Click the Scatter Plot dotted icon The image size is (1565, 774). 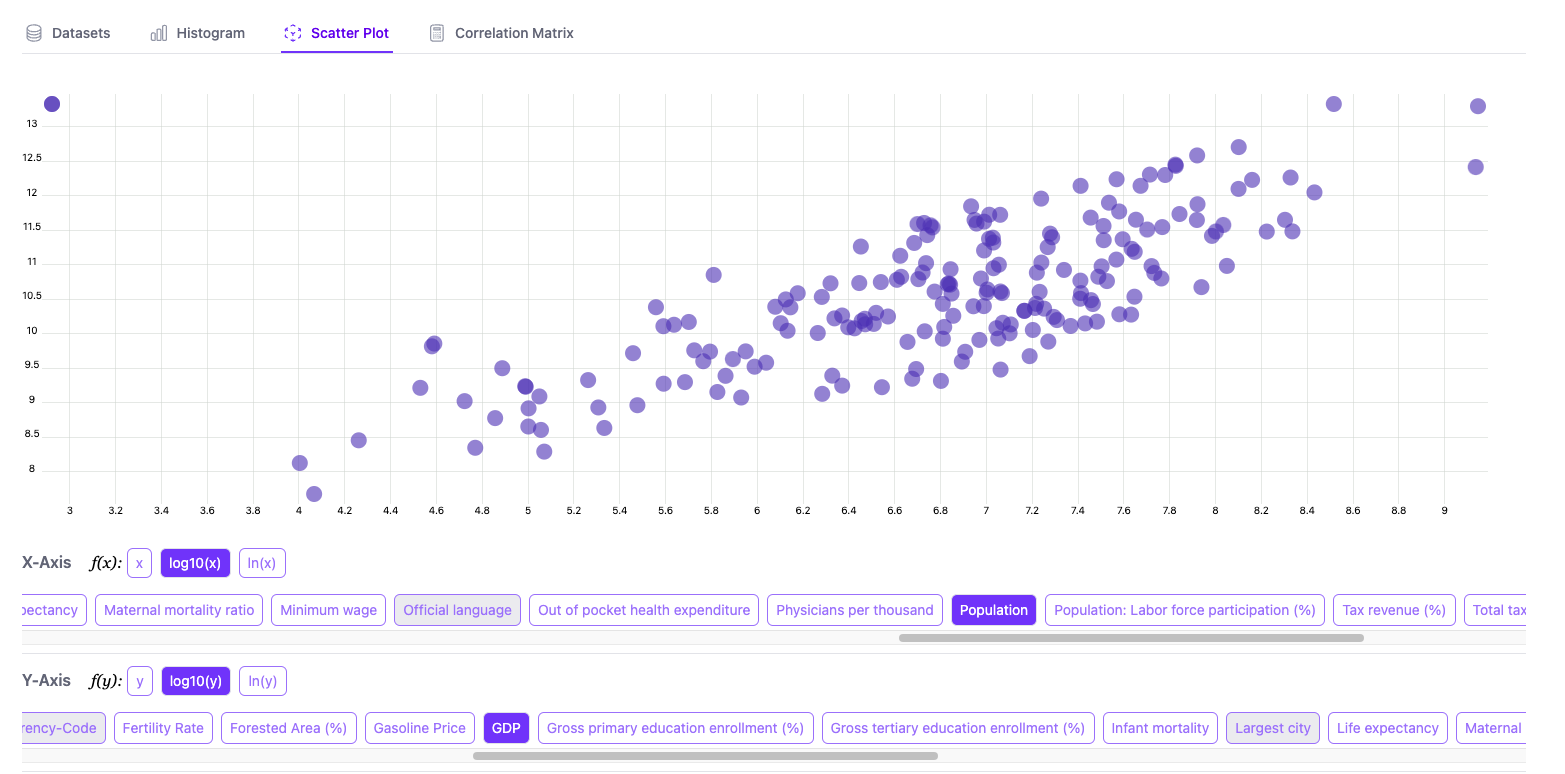pyautogui.click(x=293, y=33)
